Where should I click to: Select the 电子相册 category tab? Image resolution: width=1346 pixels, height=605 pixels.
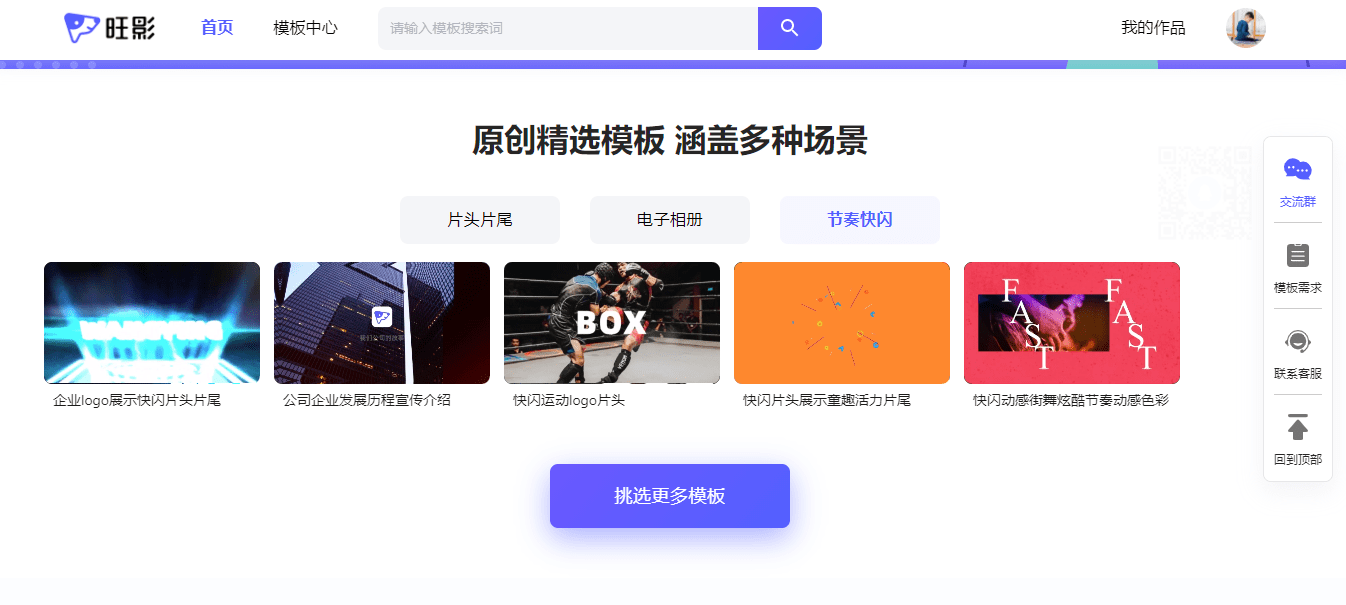670,220
